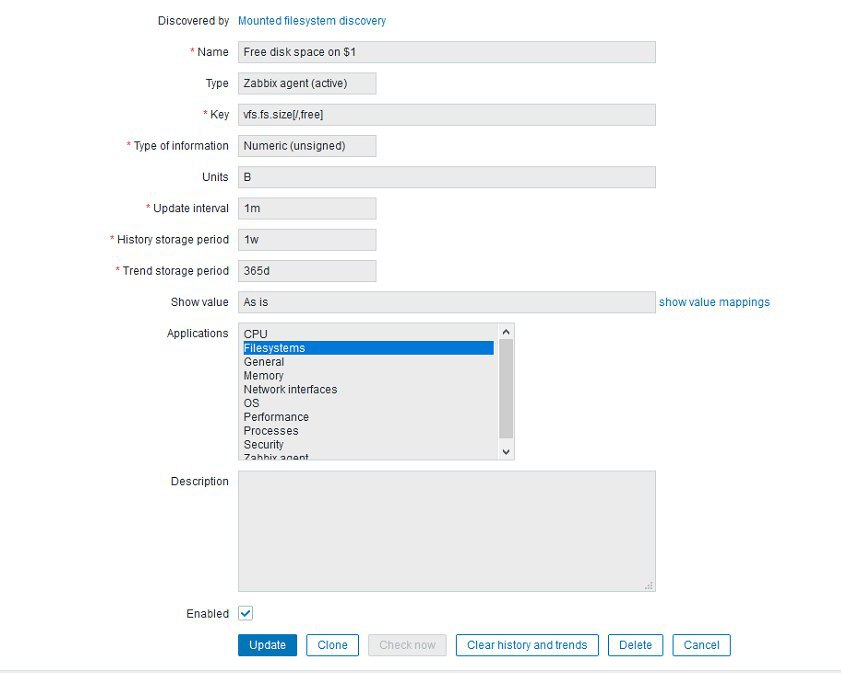841x673 pixels.
Task: Select OS in Applications list
Action: (x=368, y=403)
